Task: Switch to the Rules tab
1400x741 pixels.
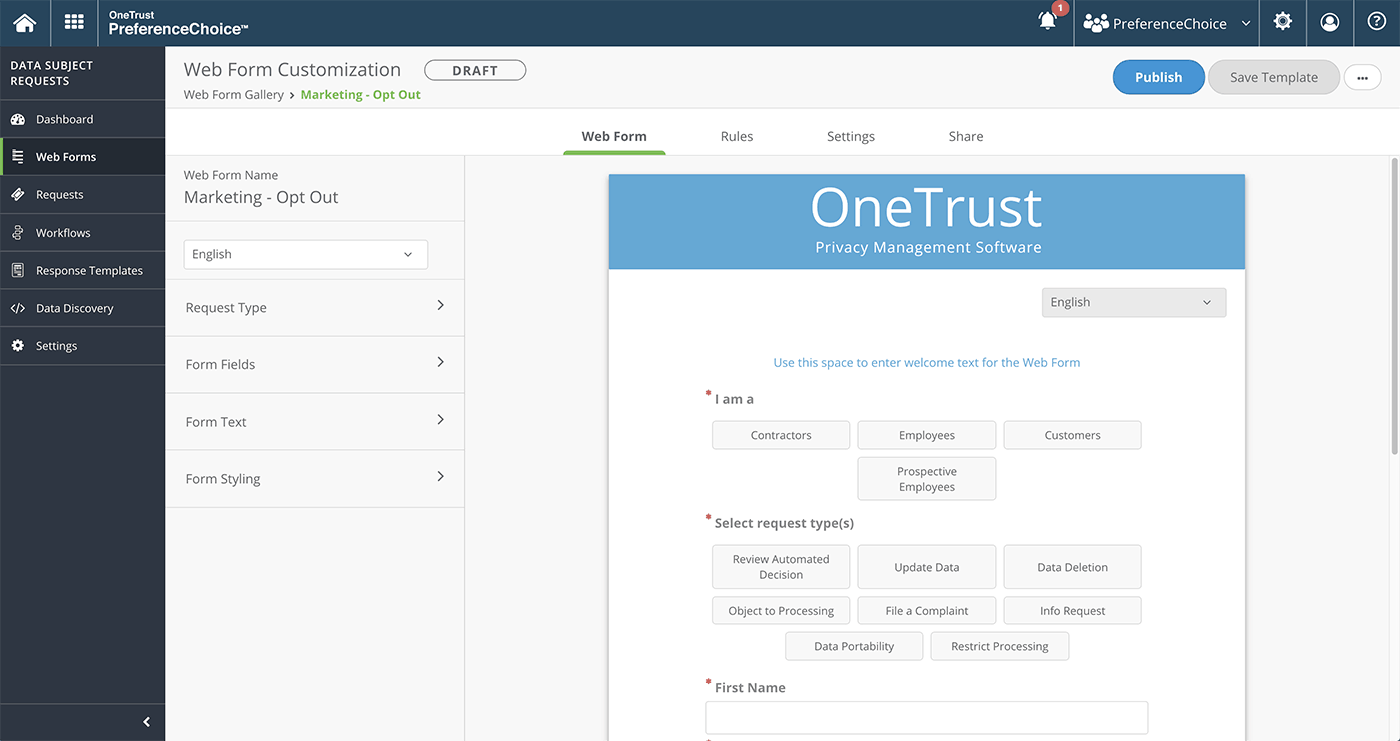Action: click(737, 136)
